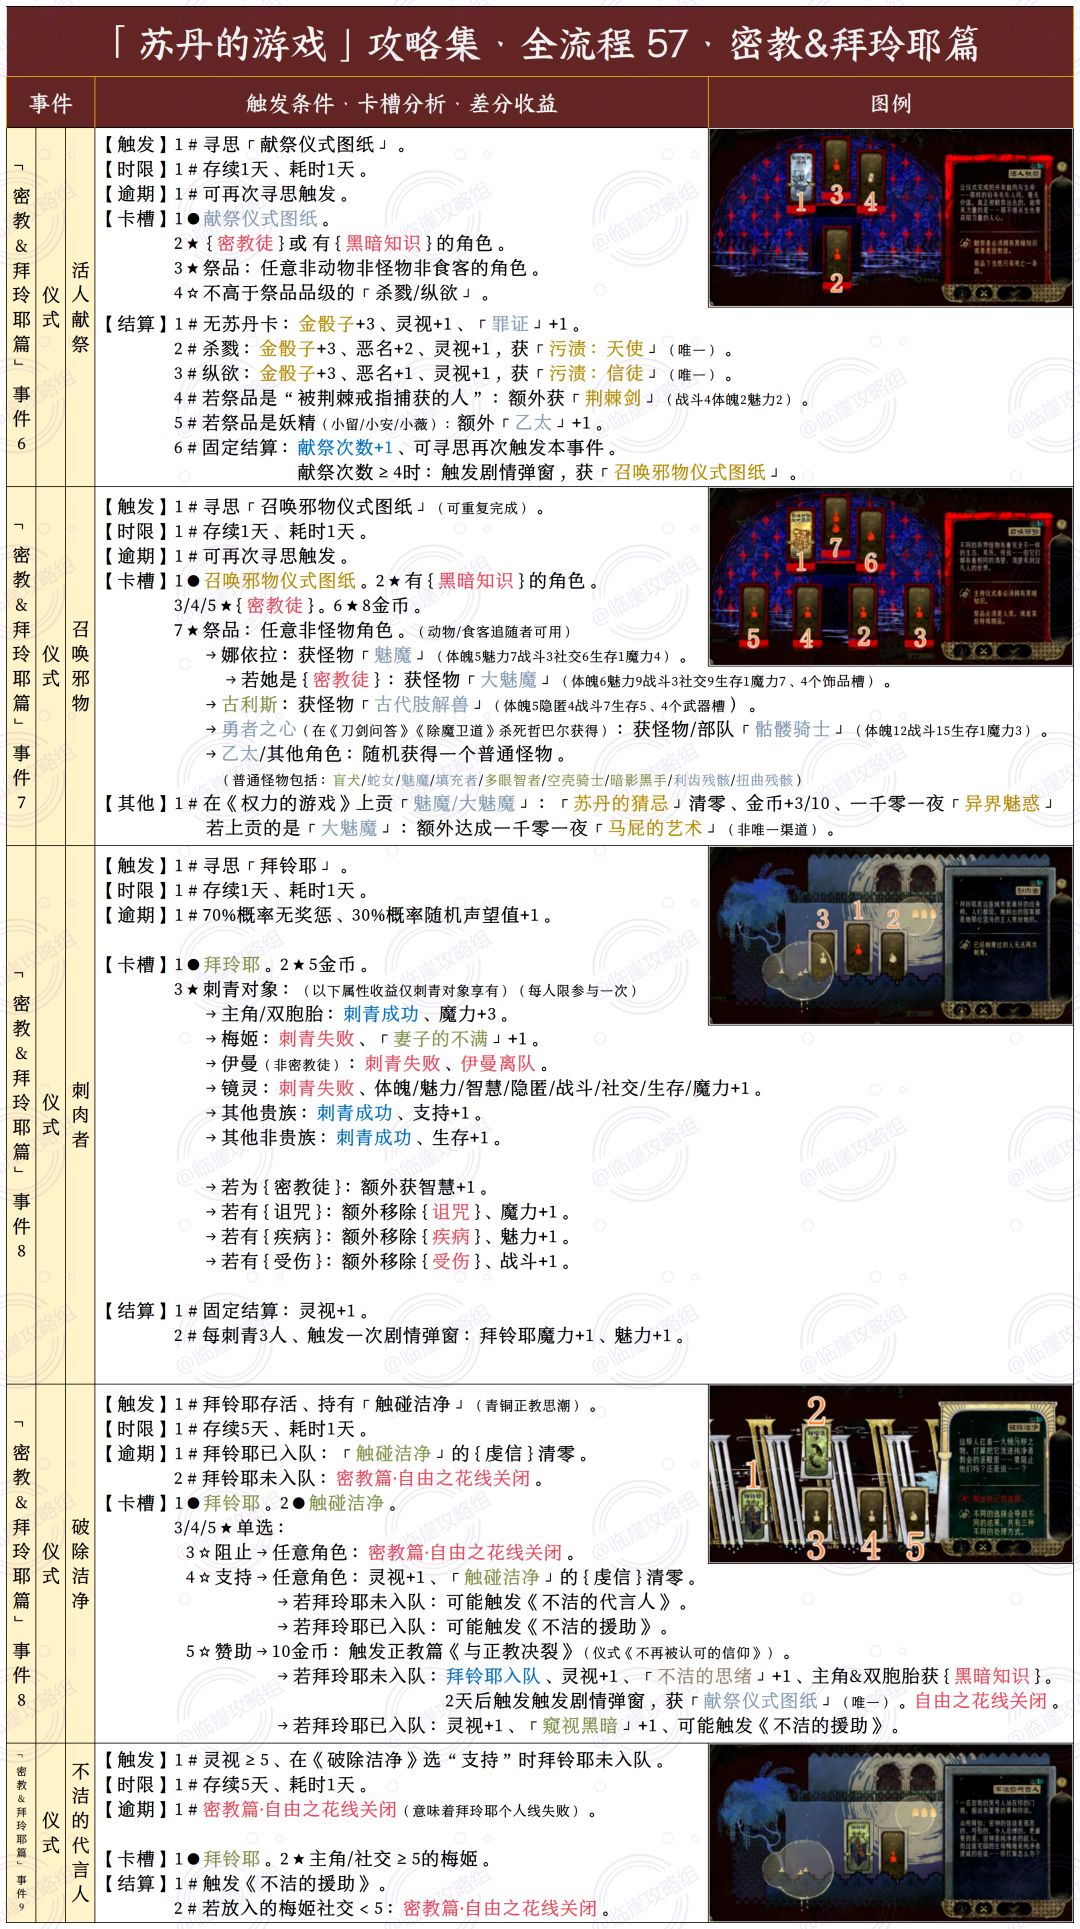Viewport: 1080px width, 1929px height.
Task: Click slot numbered 5 in 破除洁净 screenshot
Action: [914, 1513]
